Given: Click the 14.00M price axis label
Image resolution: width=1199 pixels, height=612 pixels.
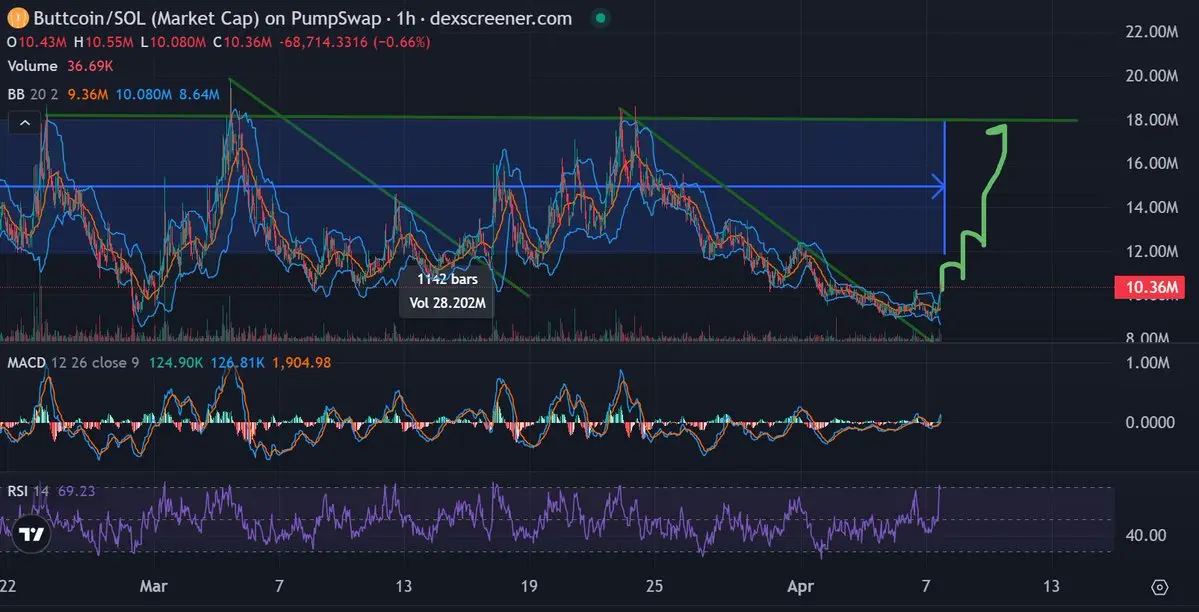Looking at the screenshot, I should point(1151,207).
